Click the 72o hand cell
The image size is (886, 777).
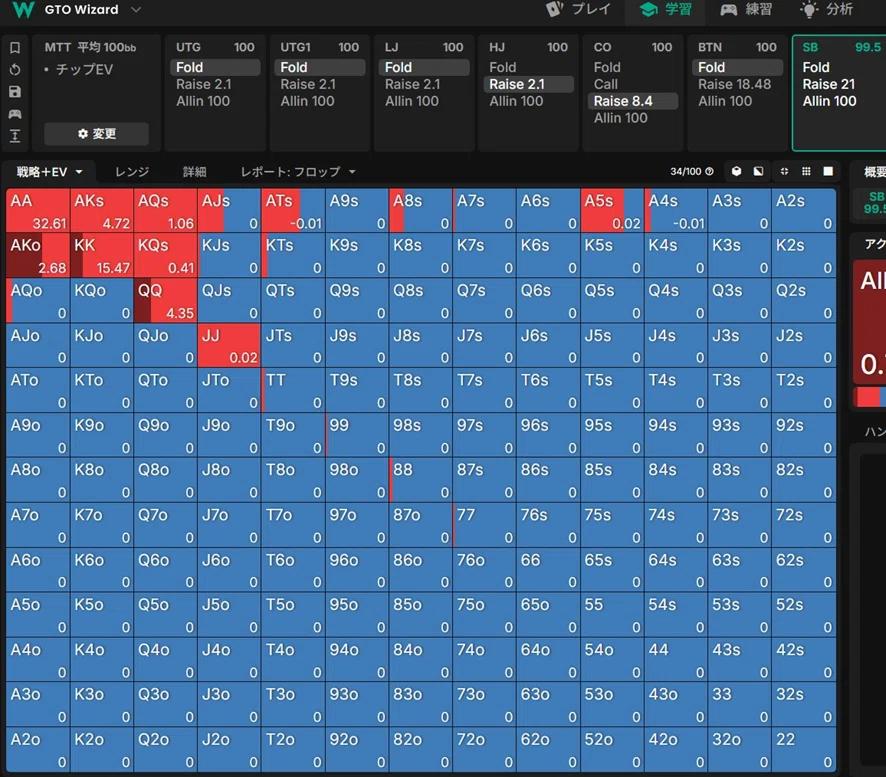(484, 749)
